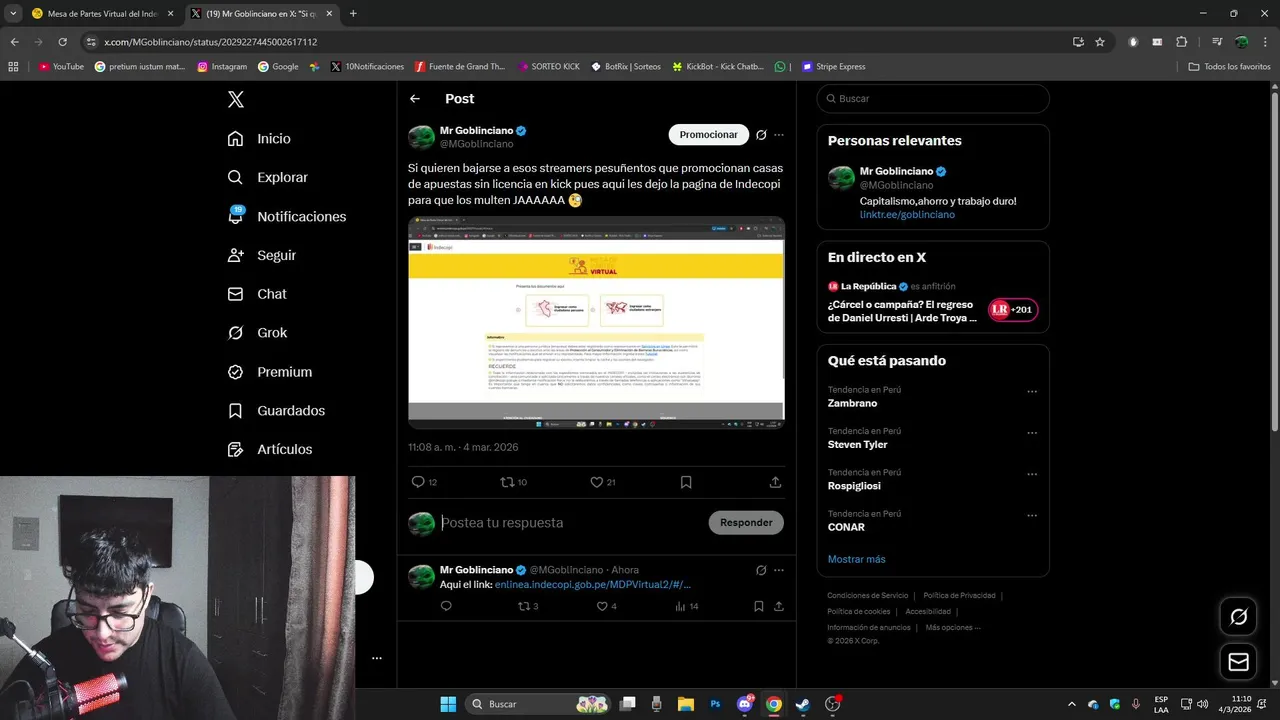Open Artículos in the sidebar
The height and width of the screenshot is (720, 1280).
[x=269, y=450]
